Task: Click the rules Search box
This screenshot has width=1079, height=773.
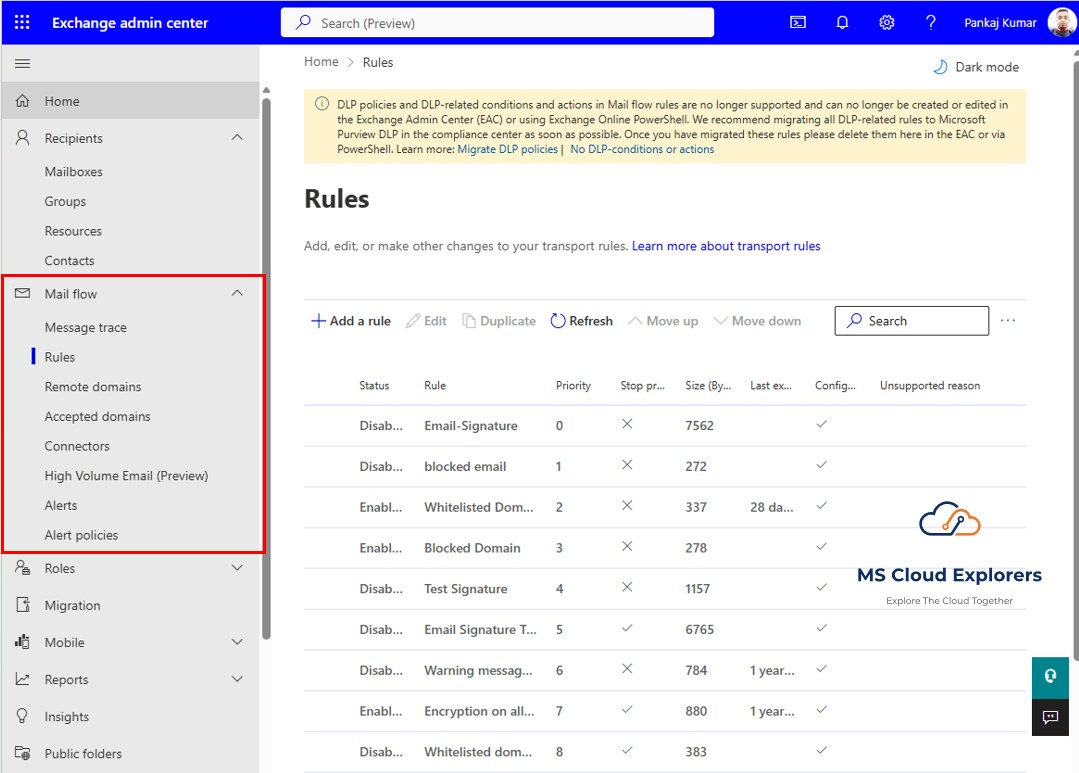Action: tap(910, 320)
